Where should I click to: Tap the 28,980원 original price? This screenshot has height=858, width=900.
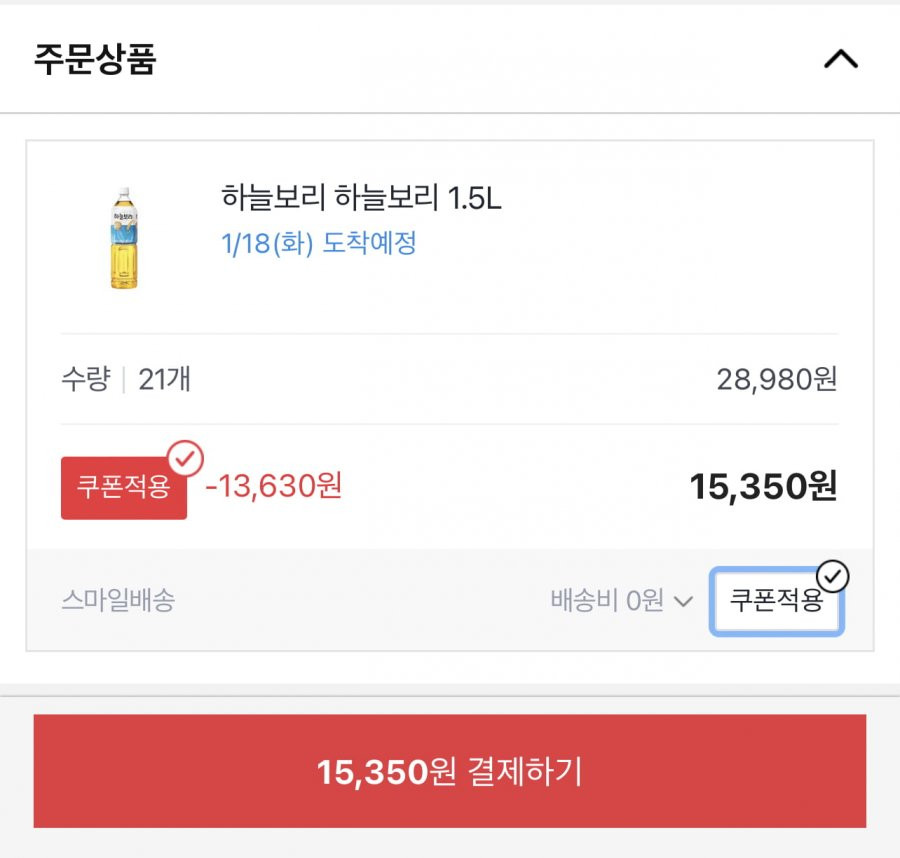point(777,379)
